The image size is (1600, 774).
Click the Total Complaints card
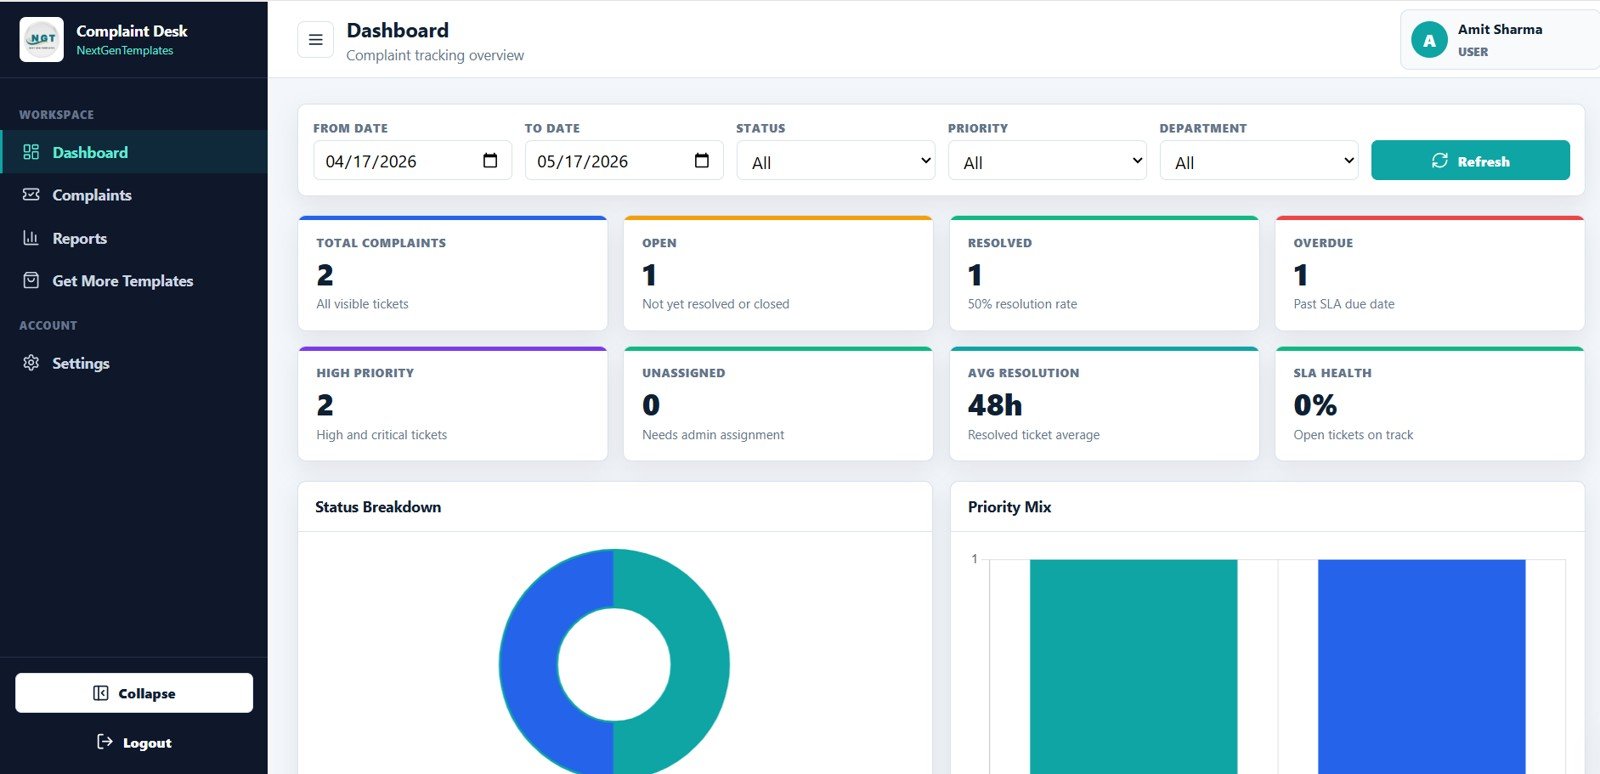pos(453,273)
